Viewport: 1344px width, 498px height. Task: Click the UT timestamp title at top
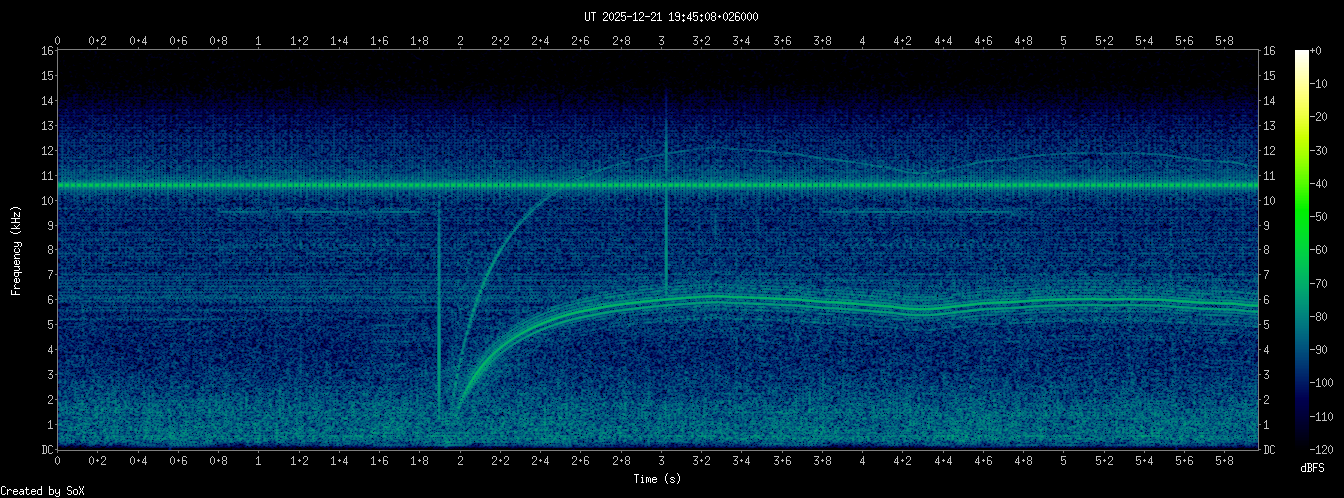click(671, 17)
